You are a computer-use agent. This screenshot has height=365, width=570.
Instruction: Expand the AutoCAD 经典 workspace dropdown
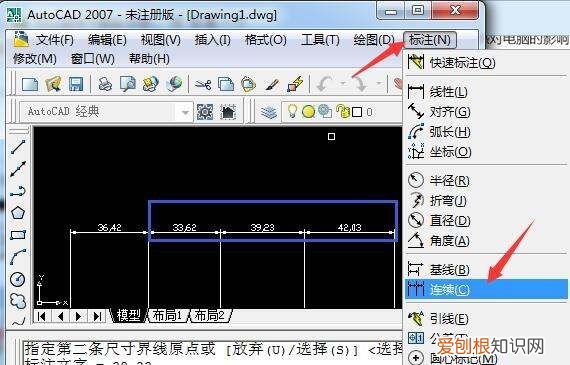point(185,112)
